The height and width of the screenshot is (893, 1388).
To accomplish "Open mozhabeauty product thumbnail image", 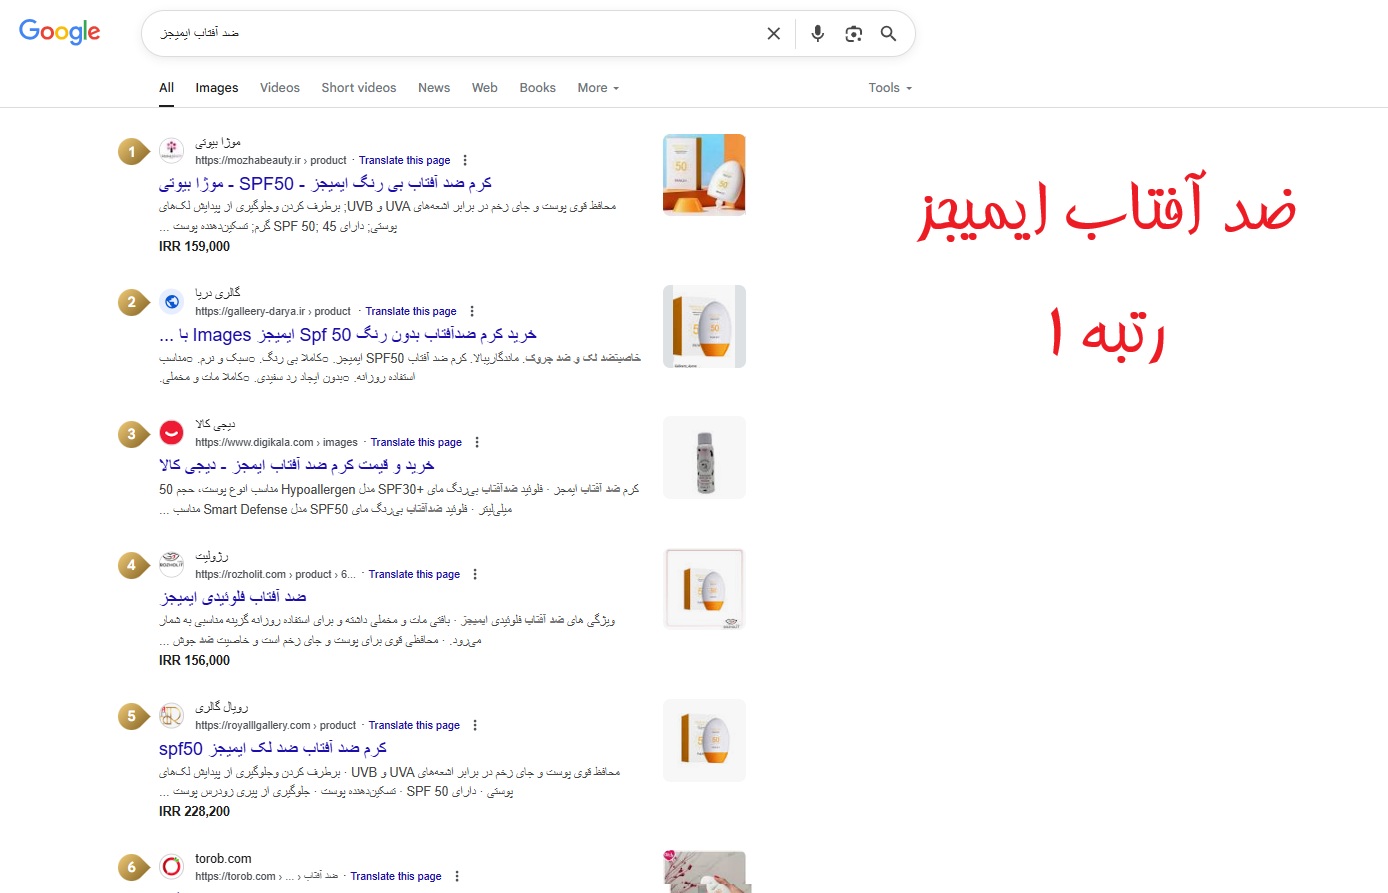I will click(705, 175).
